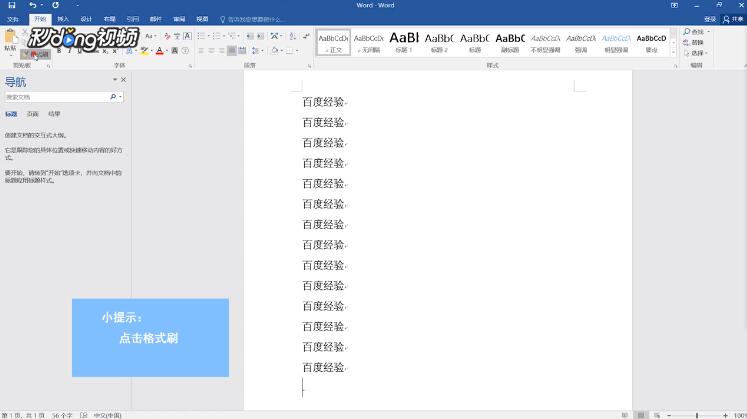The image size is (747, 419).
Task: Switch to web layout view in status bar
Action: (x=657, y=415)
